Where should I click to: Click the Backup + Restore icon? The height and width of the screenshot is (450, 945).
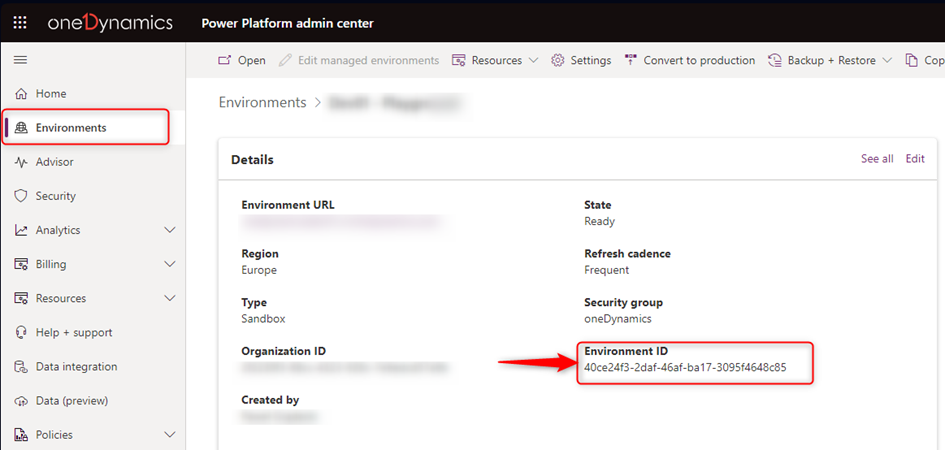(774, 60)
